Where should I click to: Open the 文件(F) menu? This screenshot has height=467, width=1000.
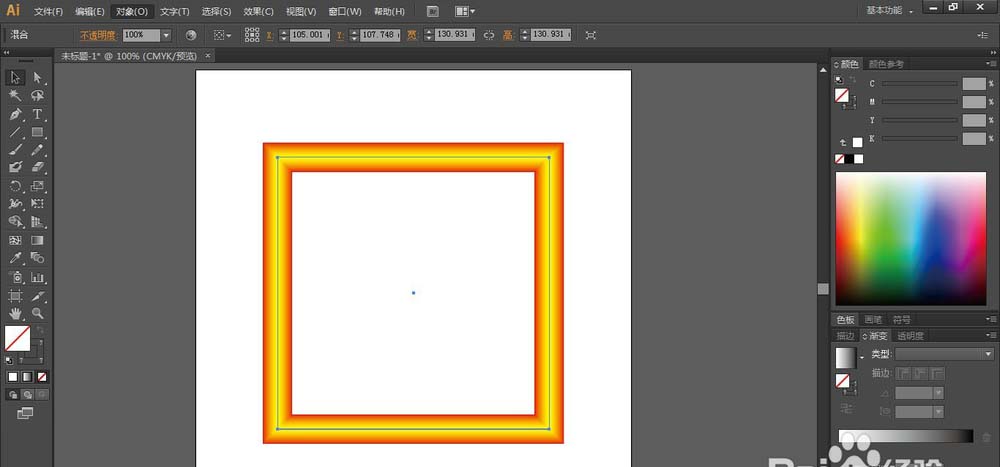coord(48,11)
